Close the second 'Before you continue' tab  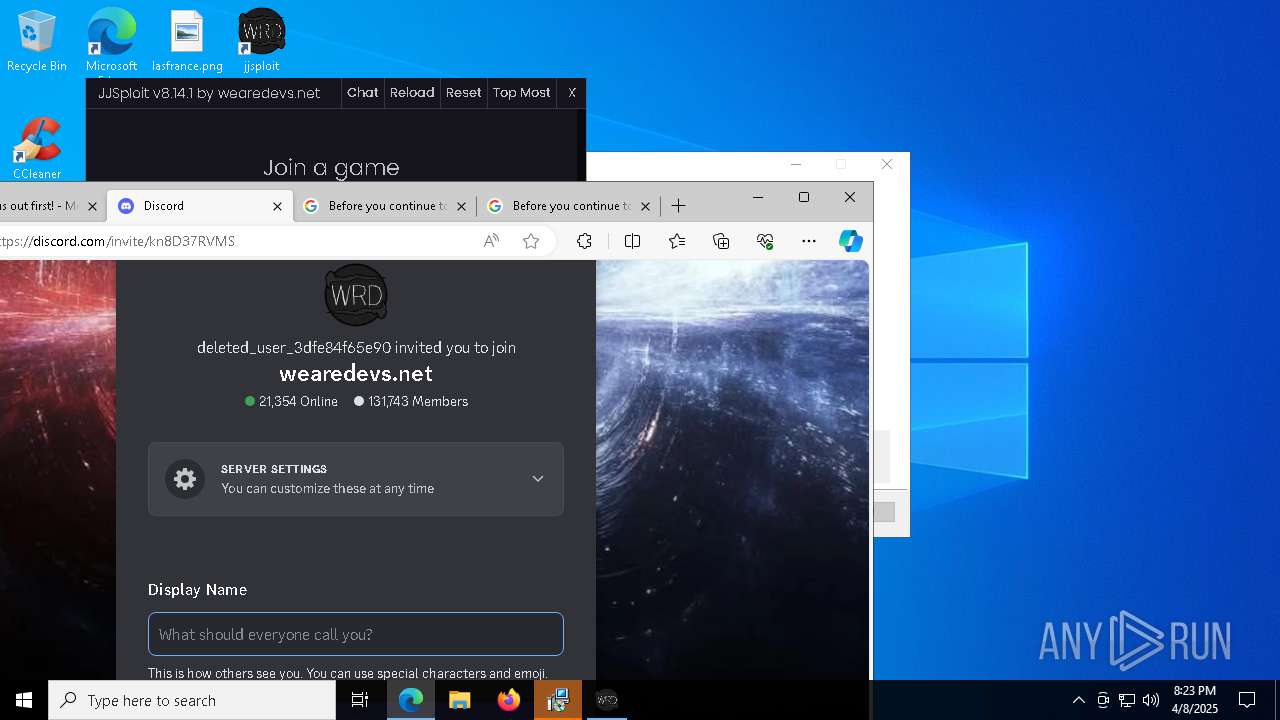pyautogui.click(x=645, y=206)
